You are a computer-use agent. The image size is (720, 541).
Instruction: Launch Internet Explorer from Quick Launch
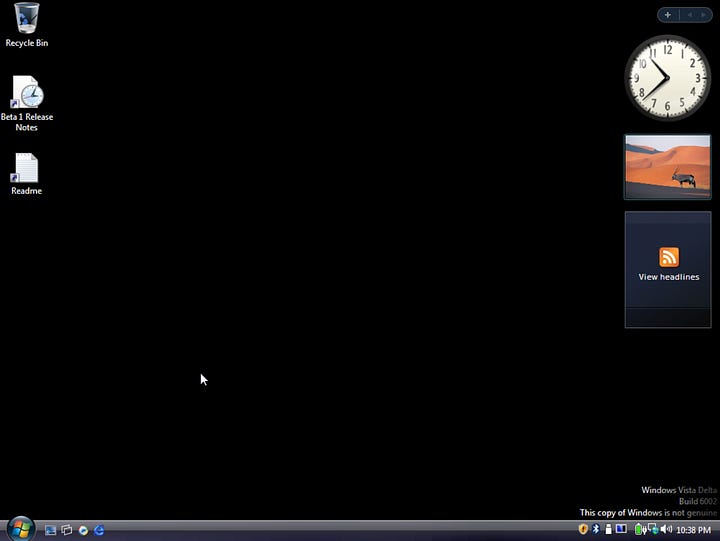(99, 530)
